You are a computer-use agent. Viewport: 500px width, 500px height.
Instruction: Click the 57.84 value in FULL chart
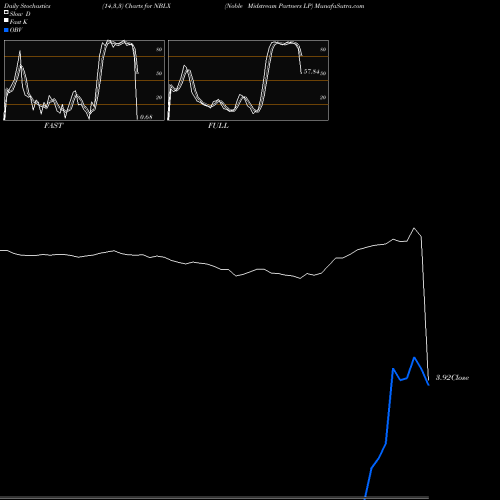point(311,72)
